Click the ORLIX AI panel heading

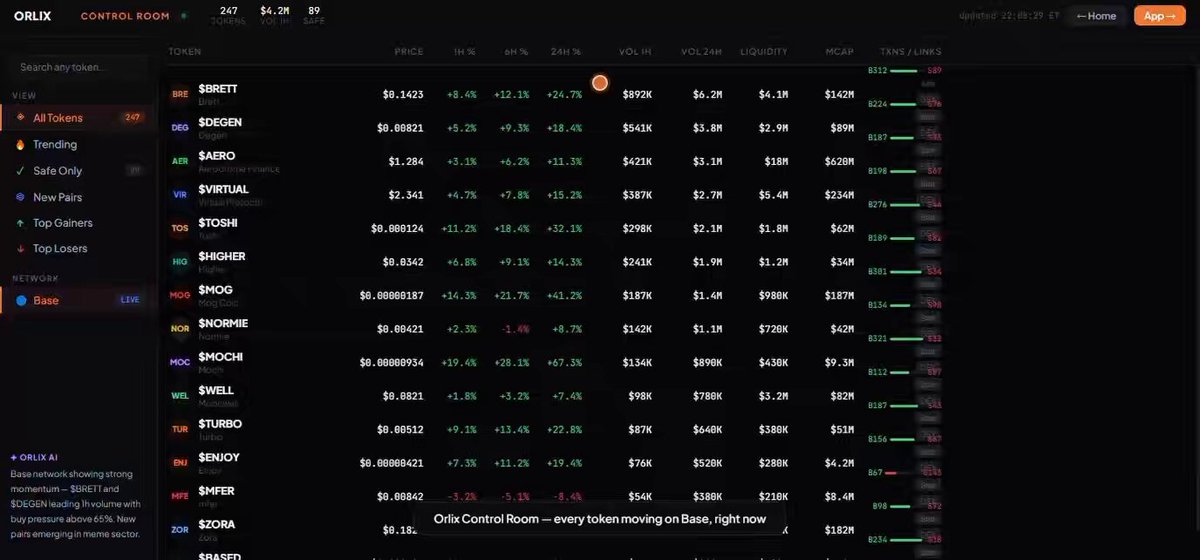36,458
